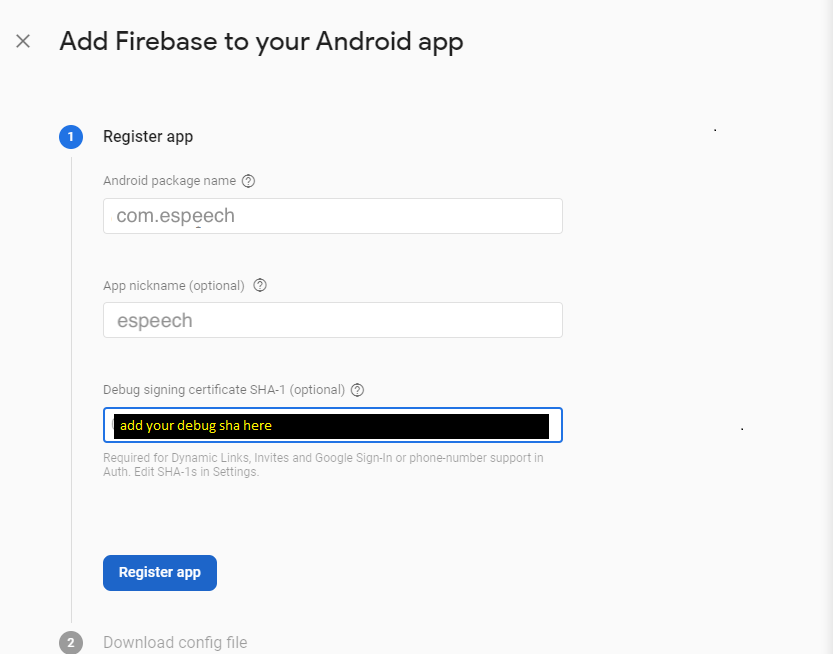Click into the App nickname field
833x654 pixels.
point(332,320)
